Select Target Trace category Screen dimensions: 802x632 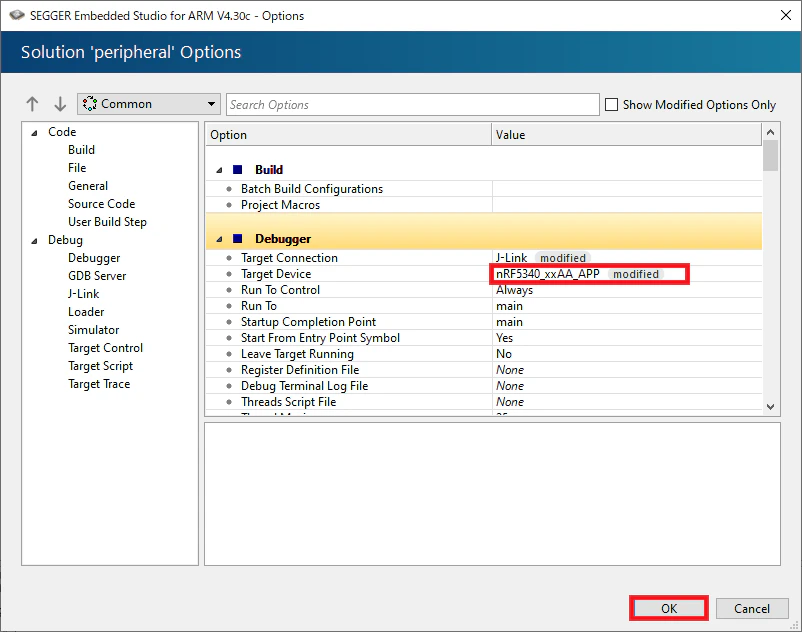(x=99, y=383)
